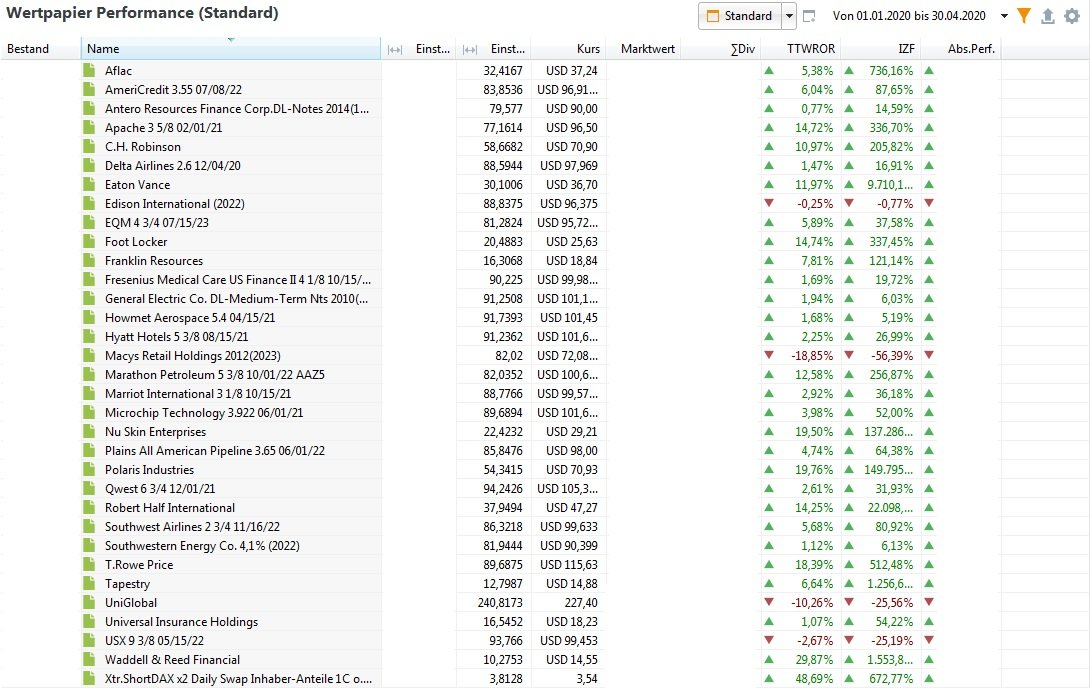This screenshot has height=688, width=1090.
Task: Click the security icon beside Aflac
Action: [89, 70]
